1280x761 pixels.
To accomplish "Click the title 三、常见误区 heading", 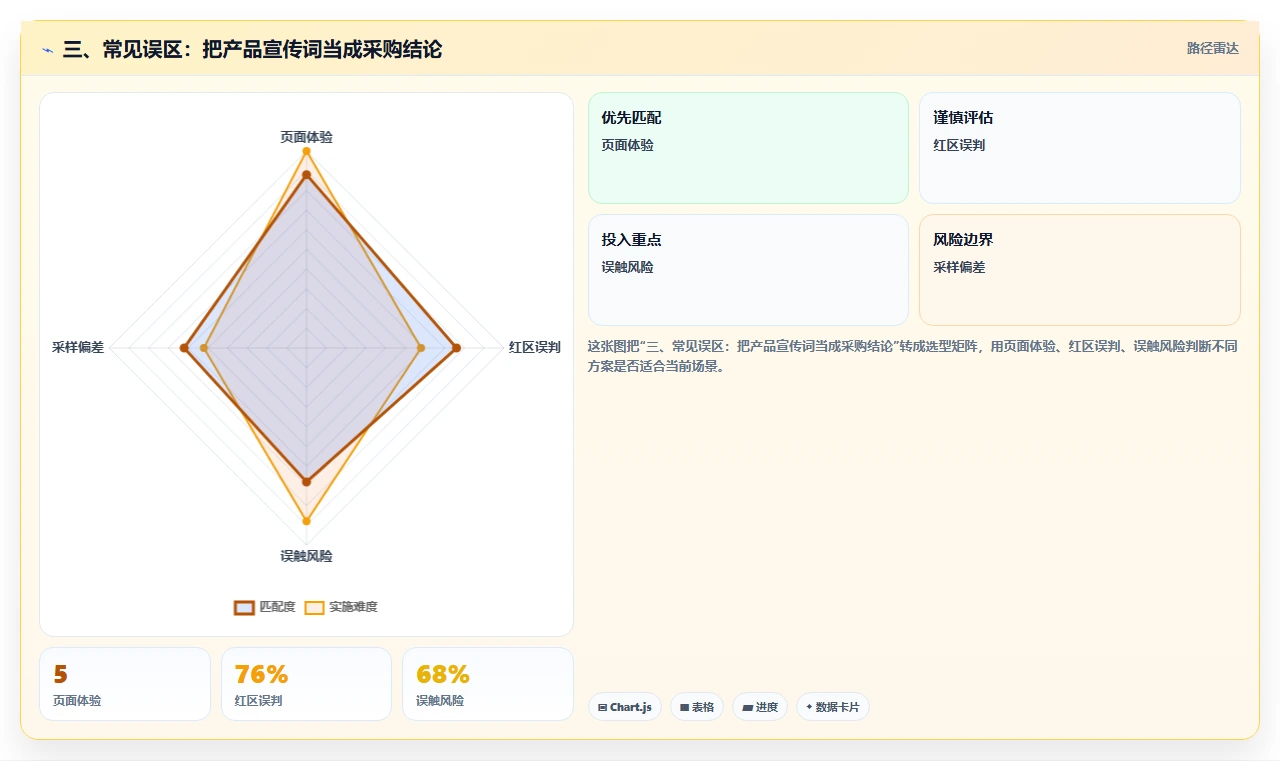I will click(x=252, y=49).
